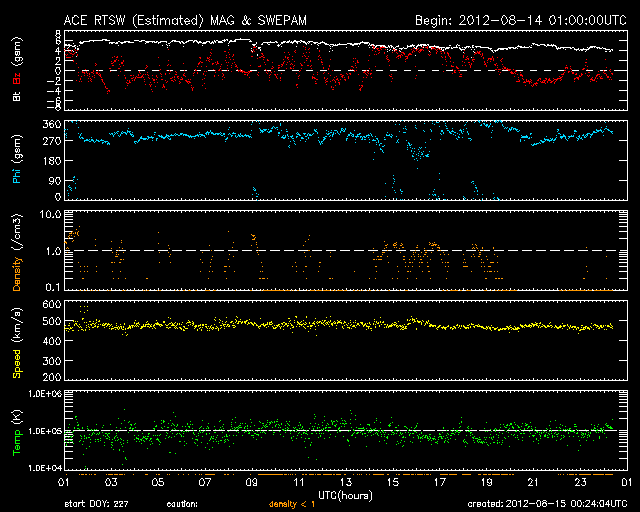The height and width of the screenshot is (512, 640).
Task: Select the Phi (gsm) axis label
Action: point(17,161)
